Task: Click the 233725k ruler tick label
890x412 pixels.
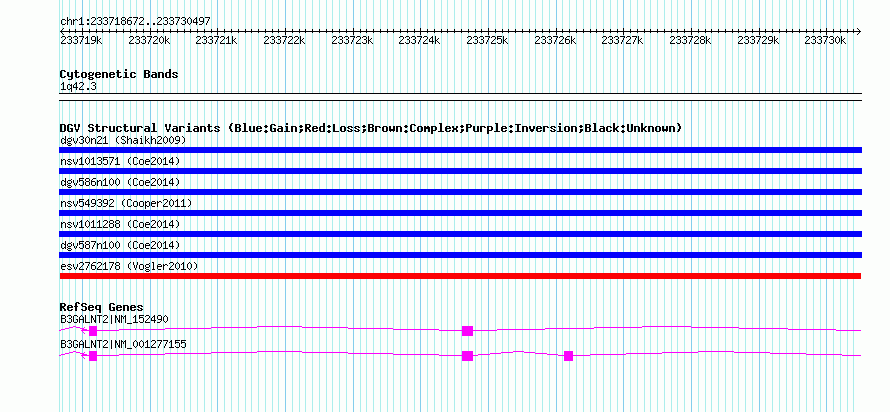Action: (487, 40)
